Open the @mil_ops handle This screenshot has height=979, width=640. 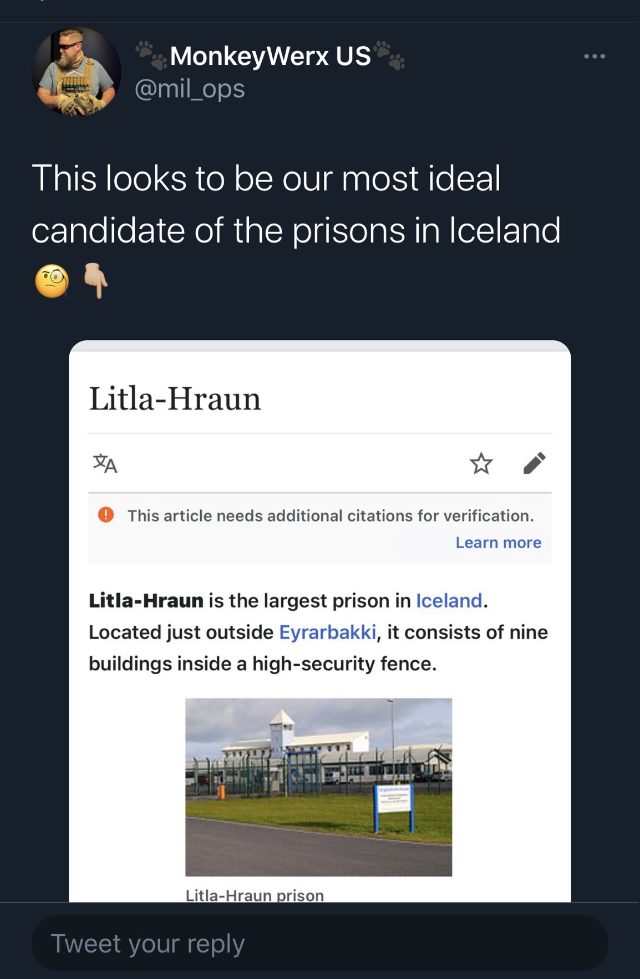pos(190,89)
